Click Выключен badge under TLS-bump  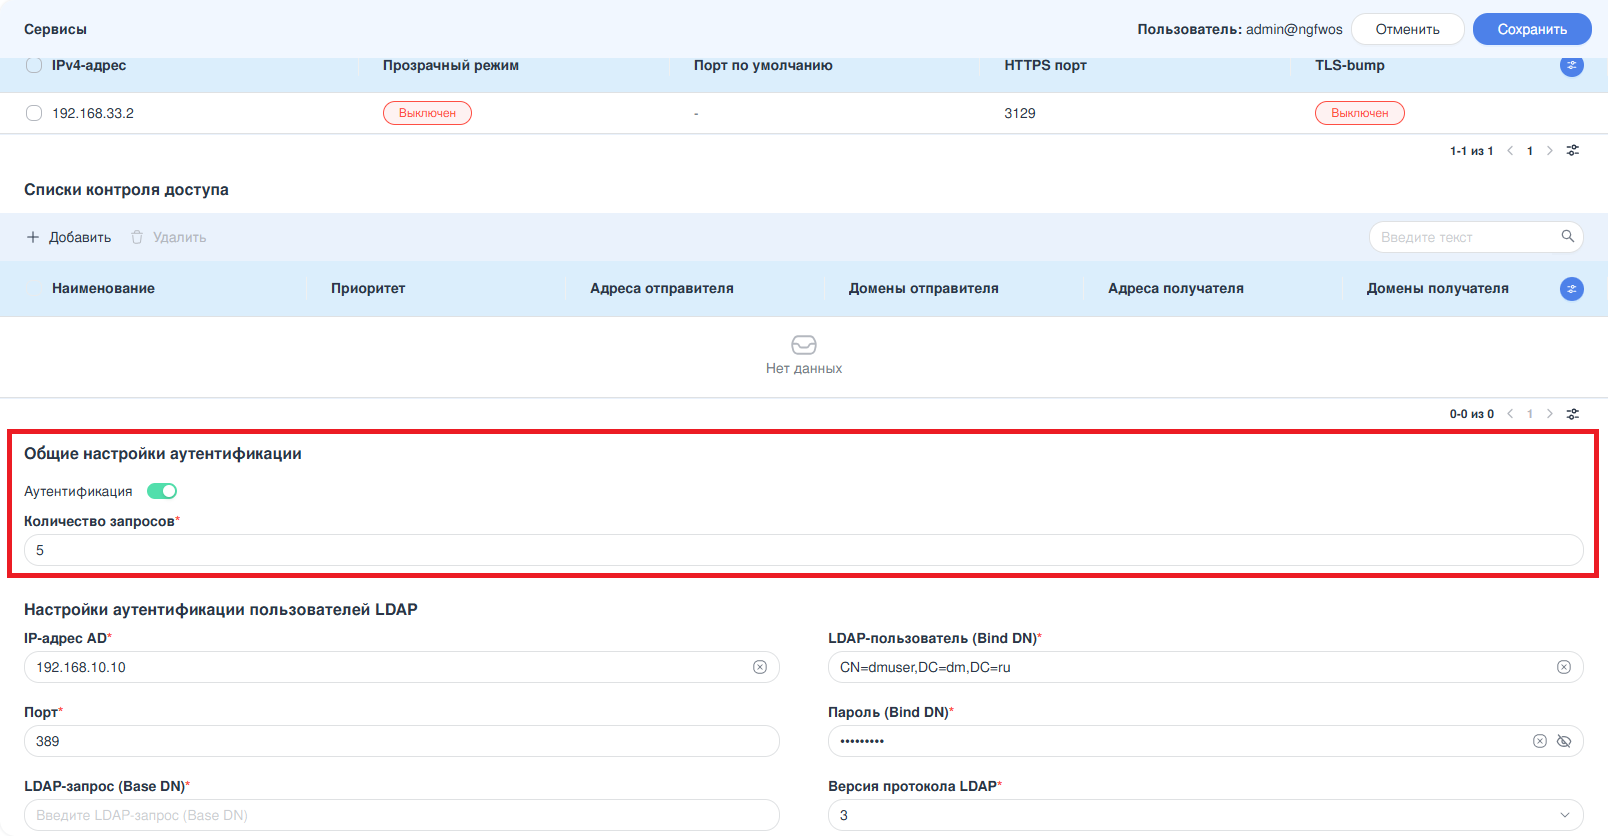(x=1359, y=113)
